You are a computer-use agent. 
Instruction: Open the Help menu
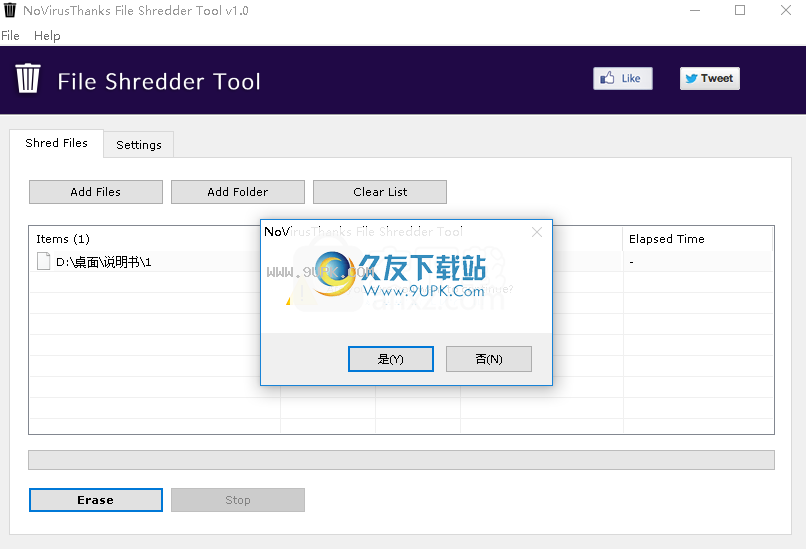(47, 35)
